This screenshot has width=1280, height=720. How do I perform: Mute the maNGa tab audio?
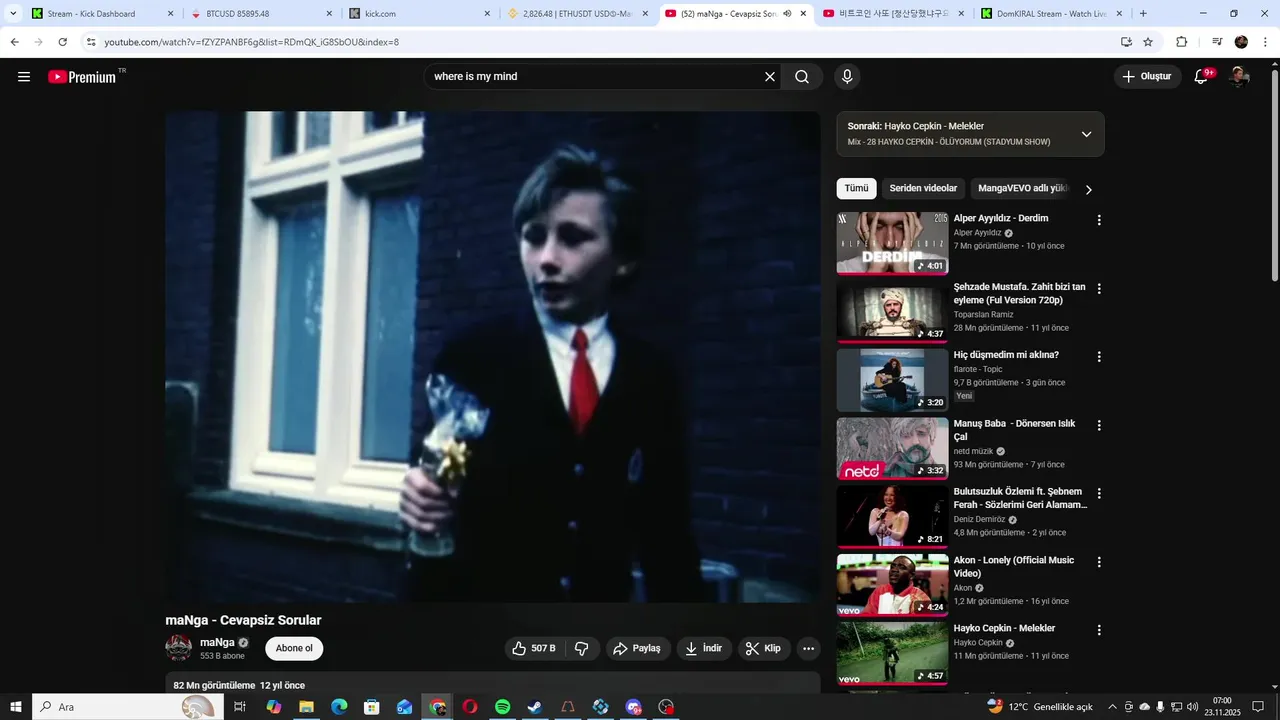coord(787,14)
